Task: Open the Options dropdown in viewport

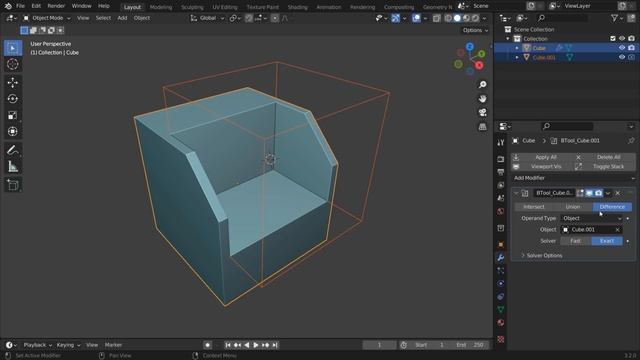Action: pos(475,30)
